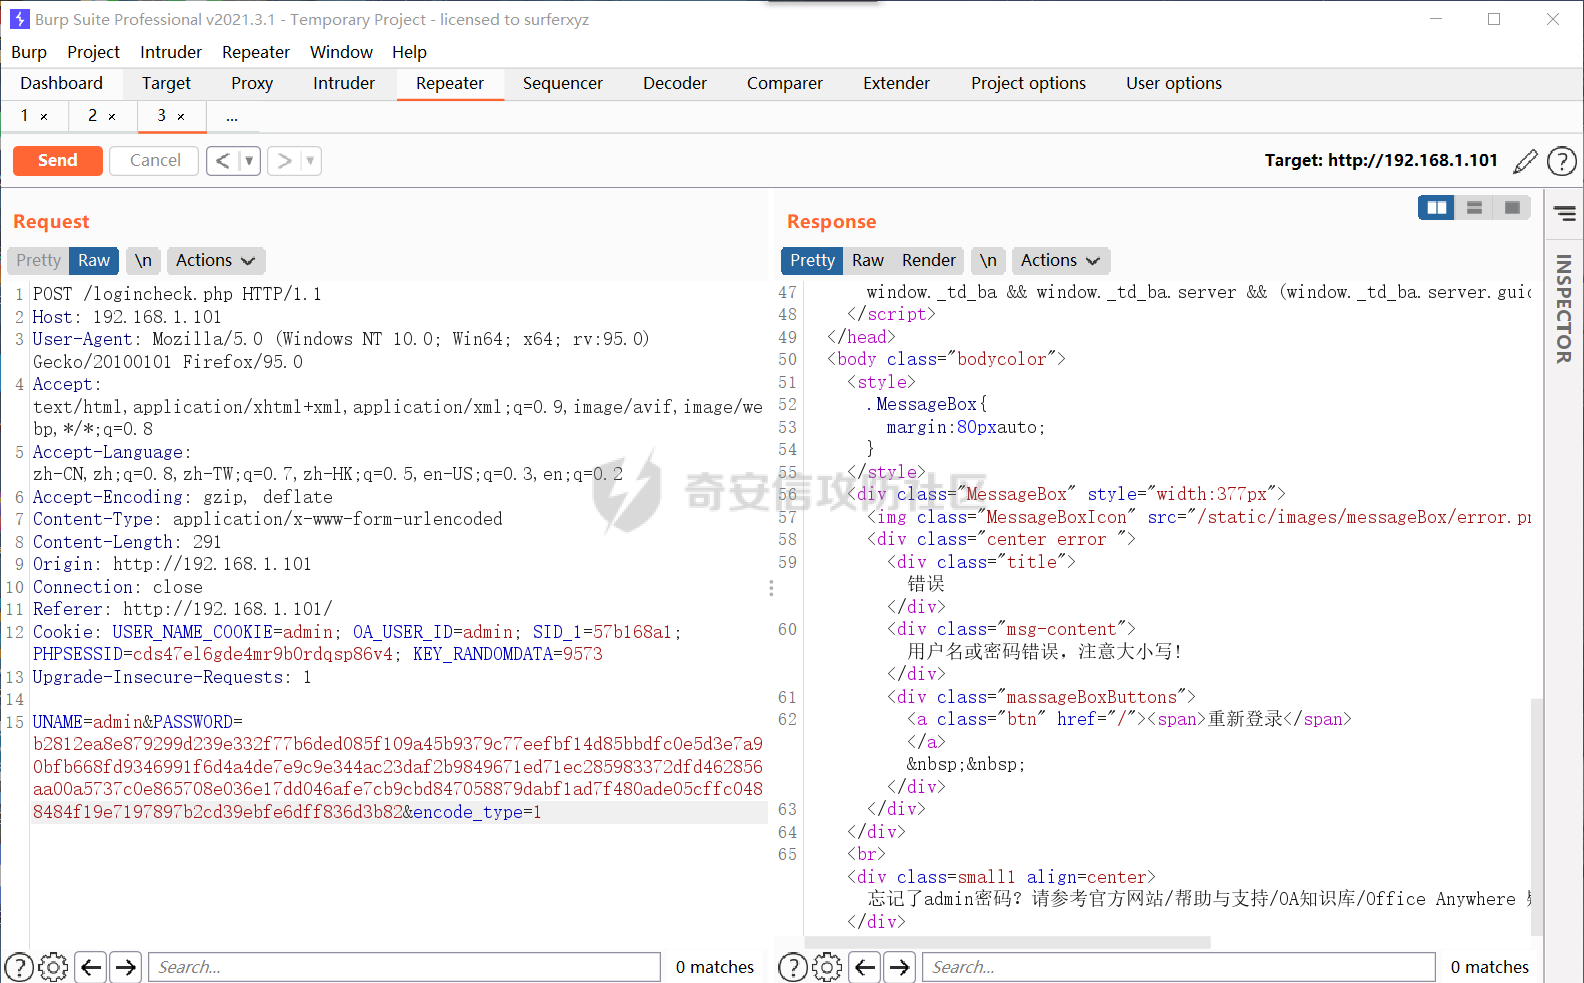Jump to next request search match
1584x983 pixels.
coord(125,967)
